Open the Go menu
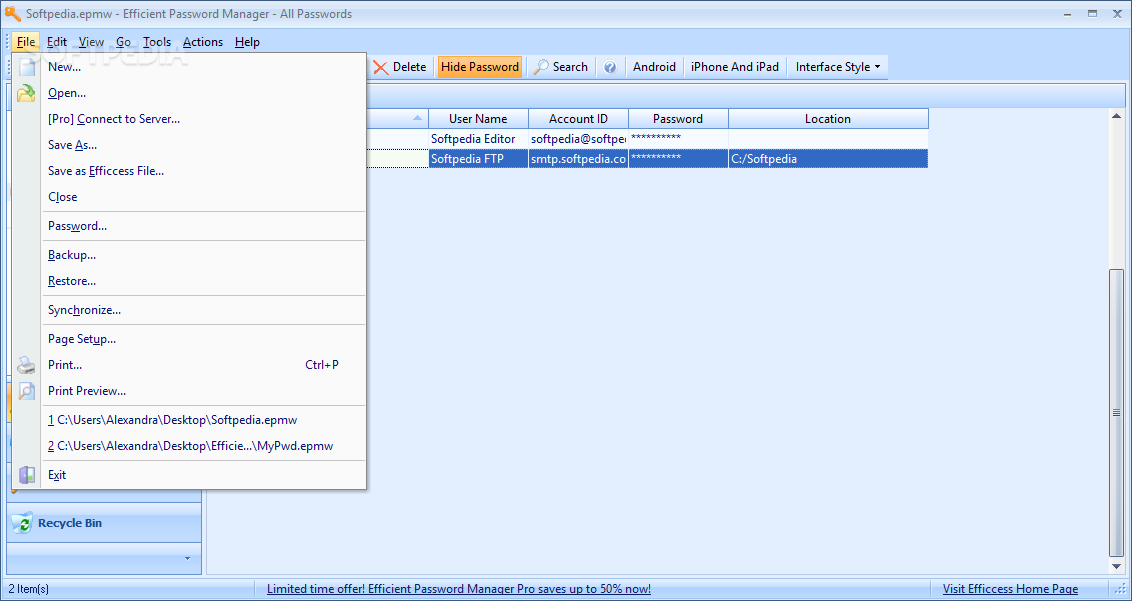1132x601 pixels. 123,42
